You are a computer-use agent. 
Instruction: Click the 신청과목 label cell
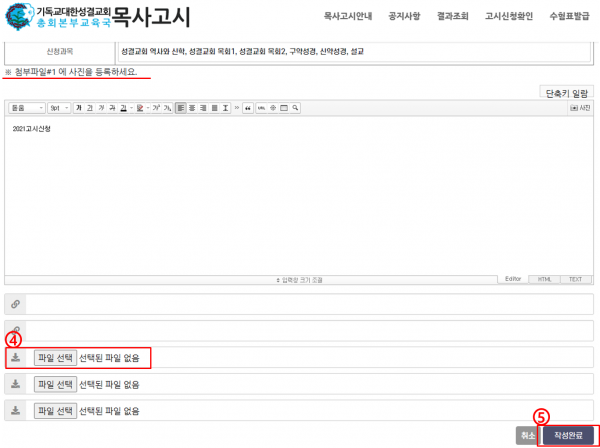[60, 51]
